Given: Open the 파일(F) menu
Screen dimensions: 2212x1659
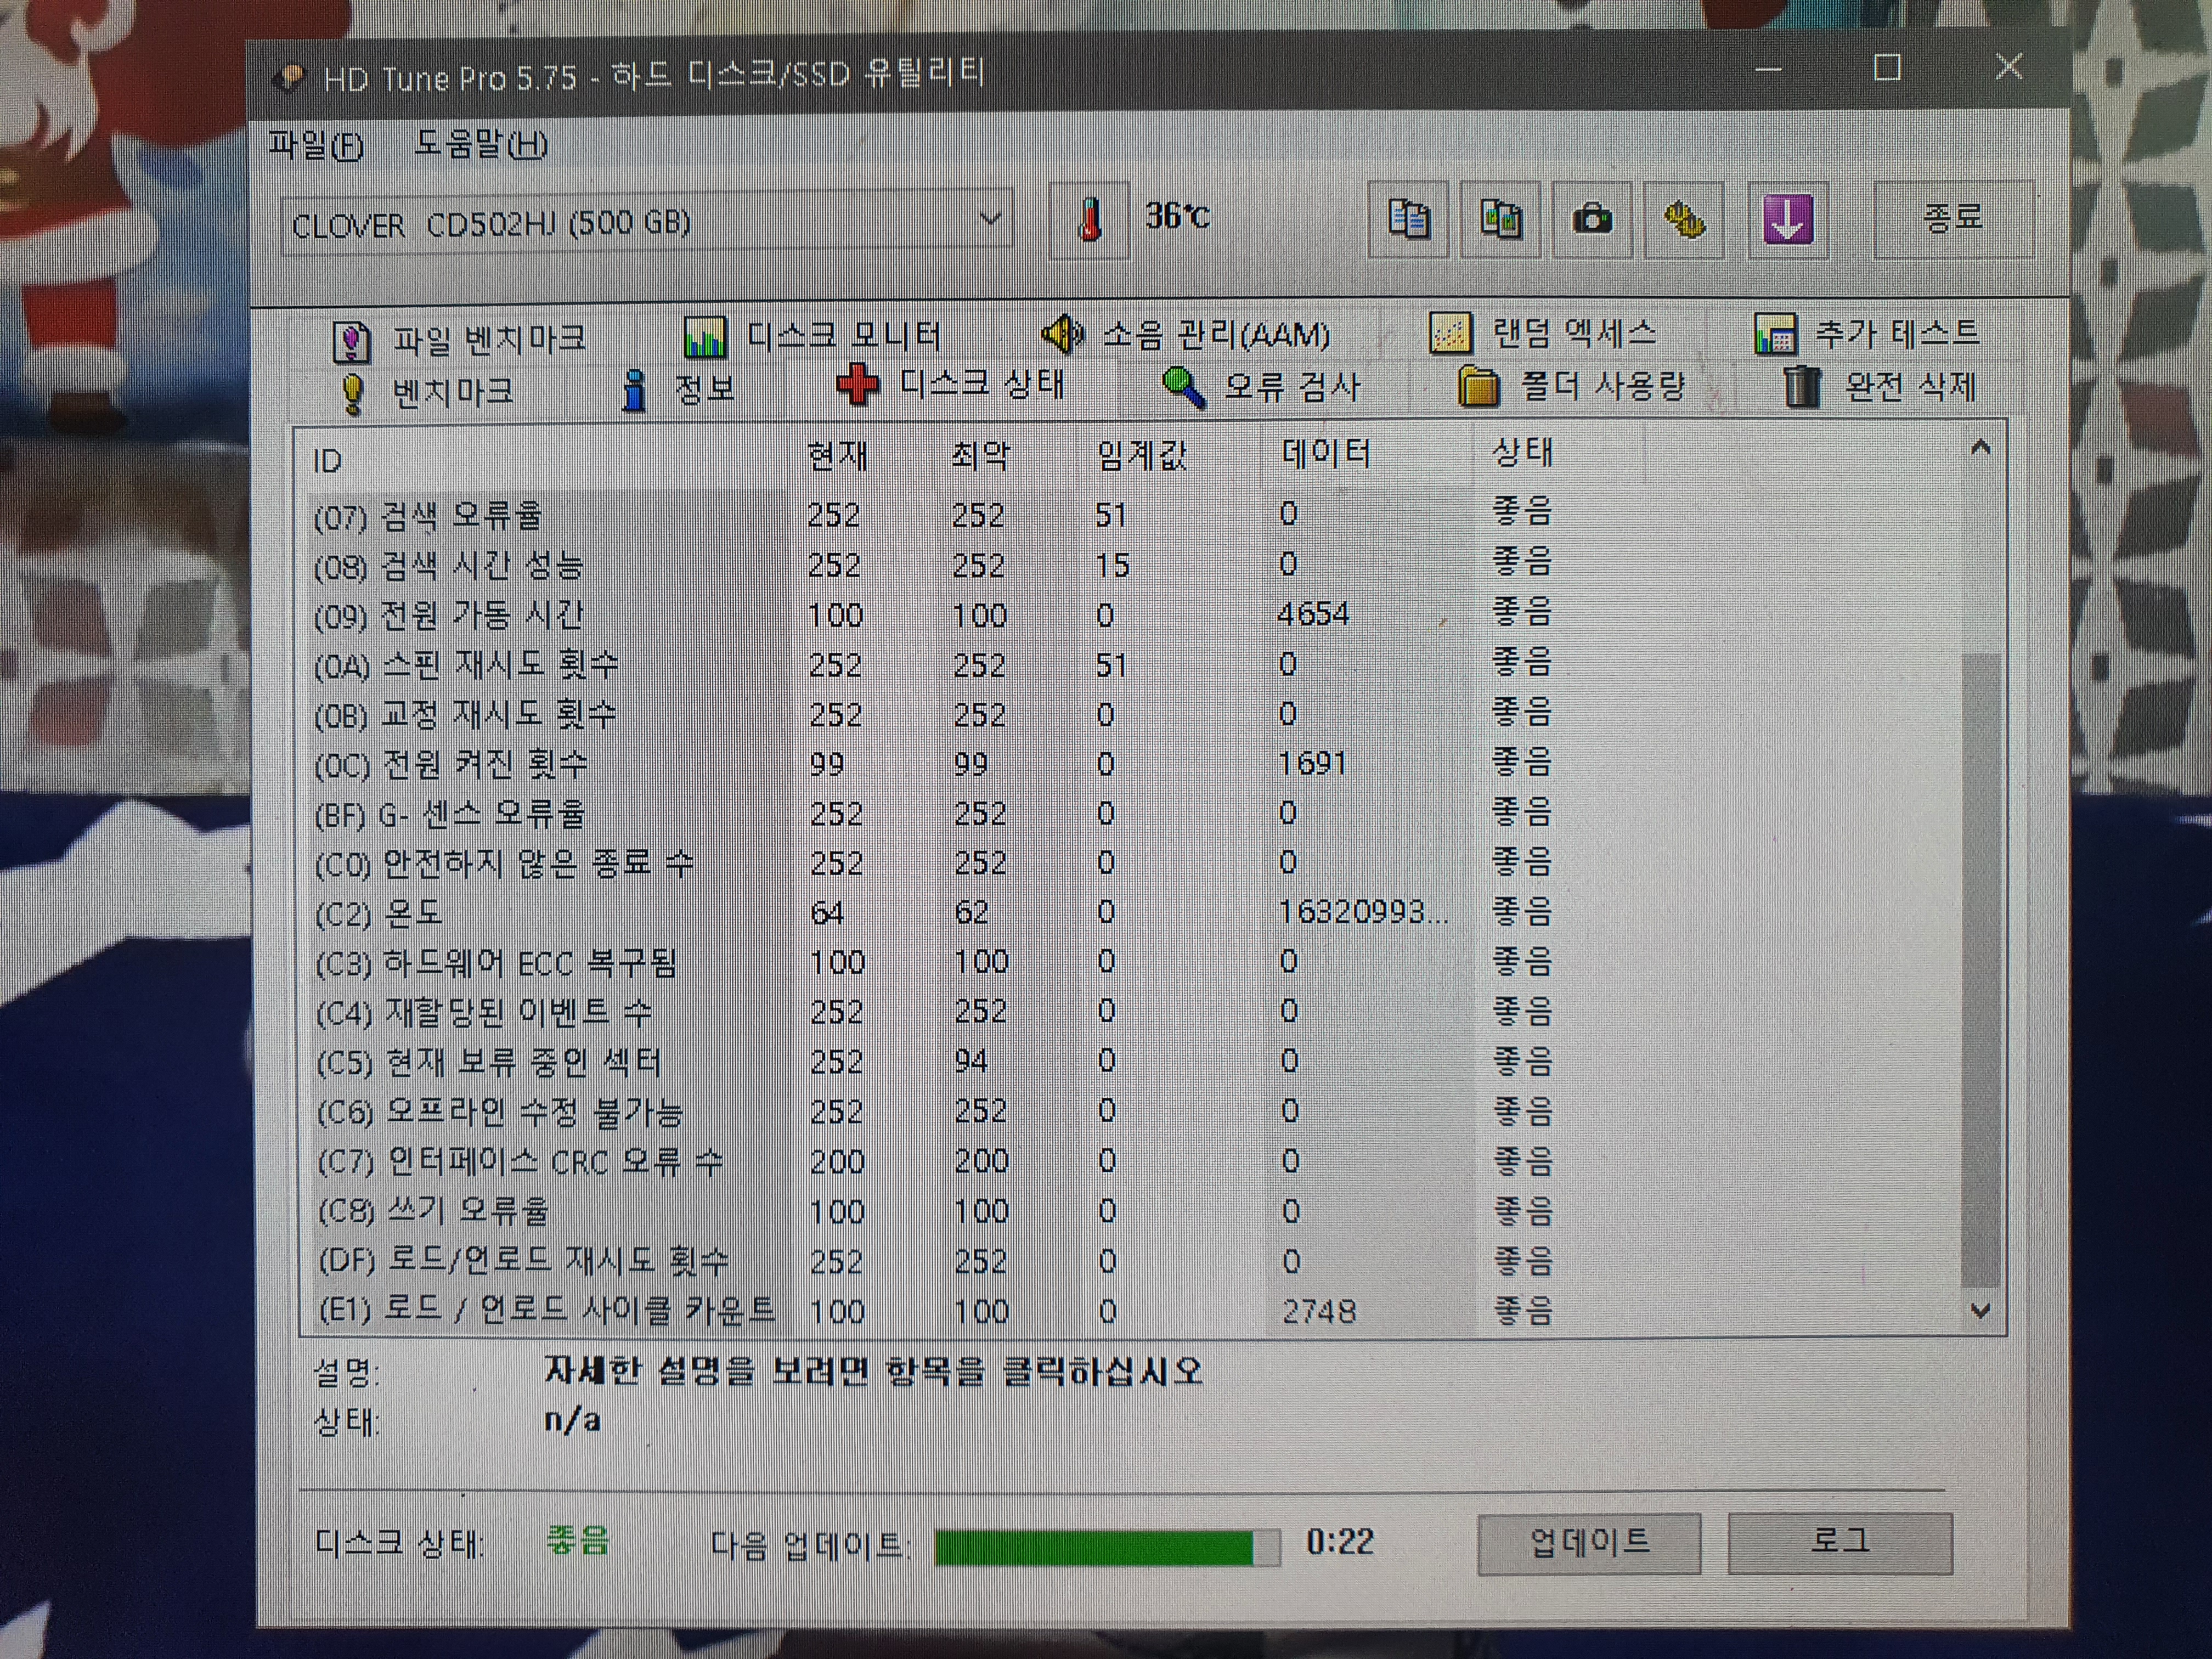Looking at the screenshot, I should pos(316,146).
